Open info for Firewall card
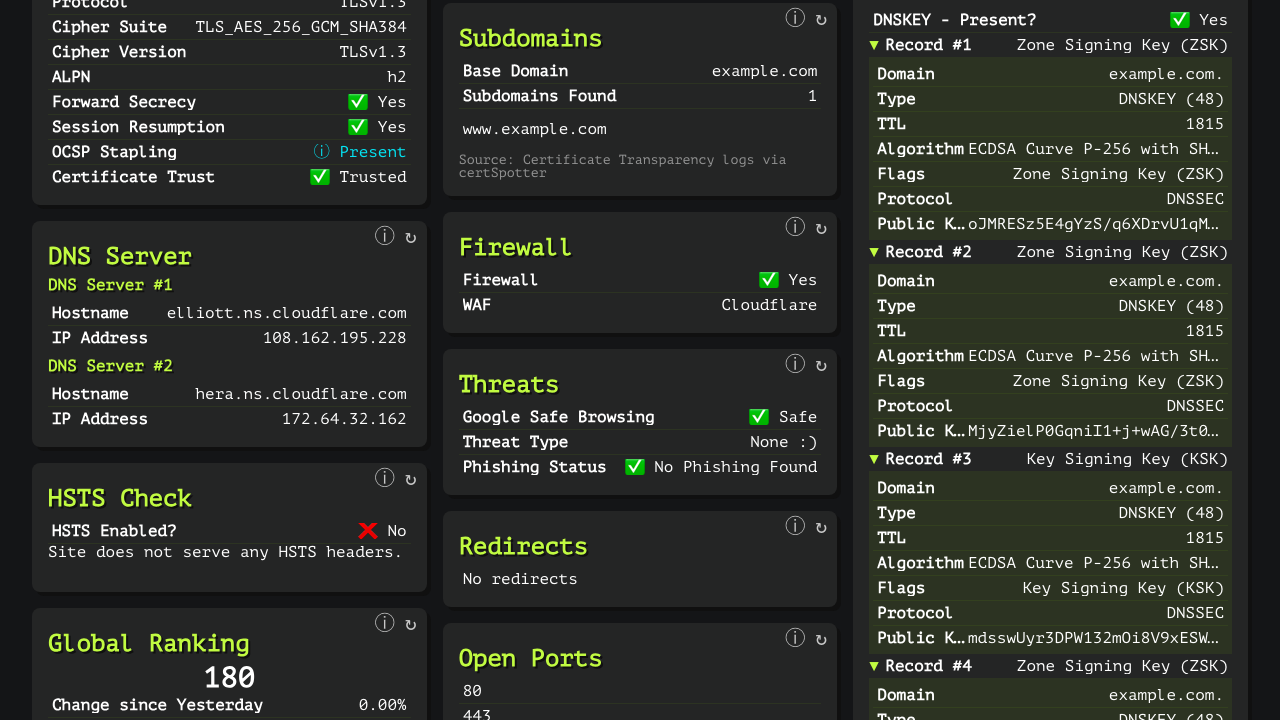The width and height of the screenshot is (1280, 720). click(x=795, y=227)
